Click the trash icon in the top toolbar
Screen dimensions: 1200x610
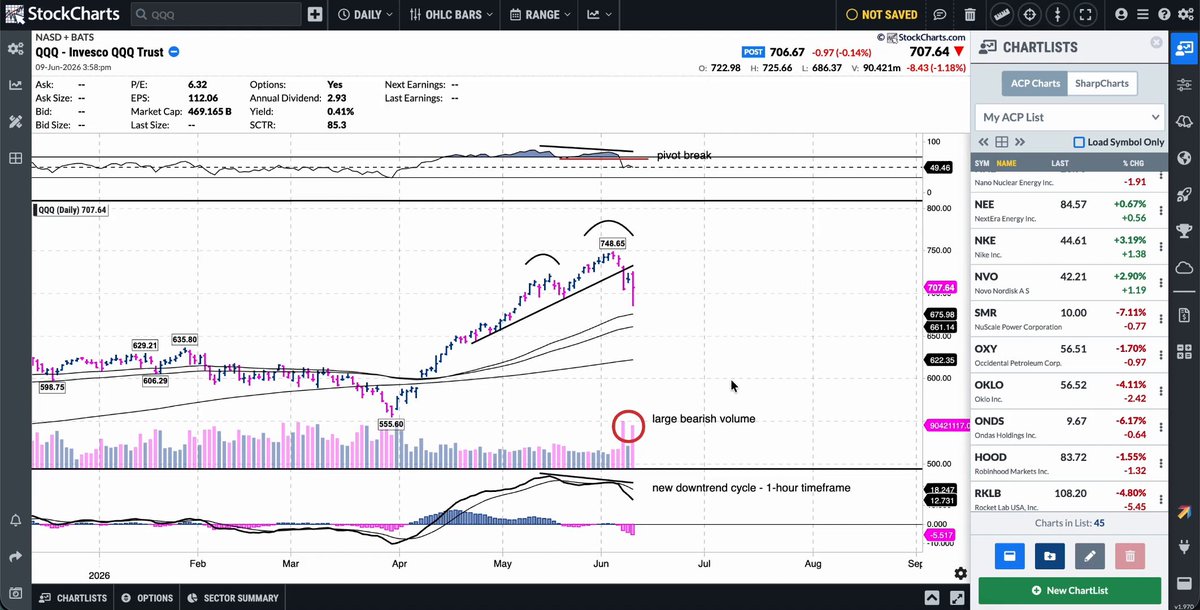pyautogui.click(x=970, y=15)
